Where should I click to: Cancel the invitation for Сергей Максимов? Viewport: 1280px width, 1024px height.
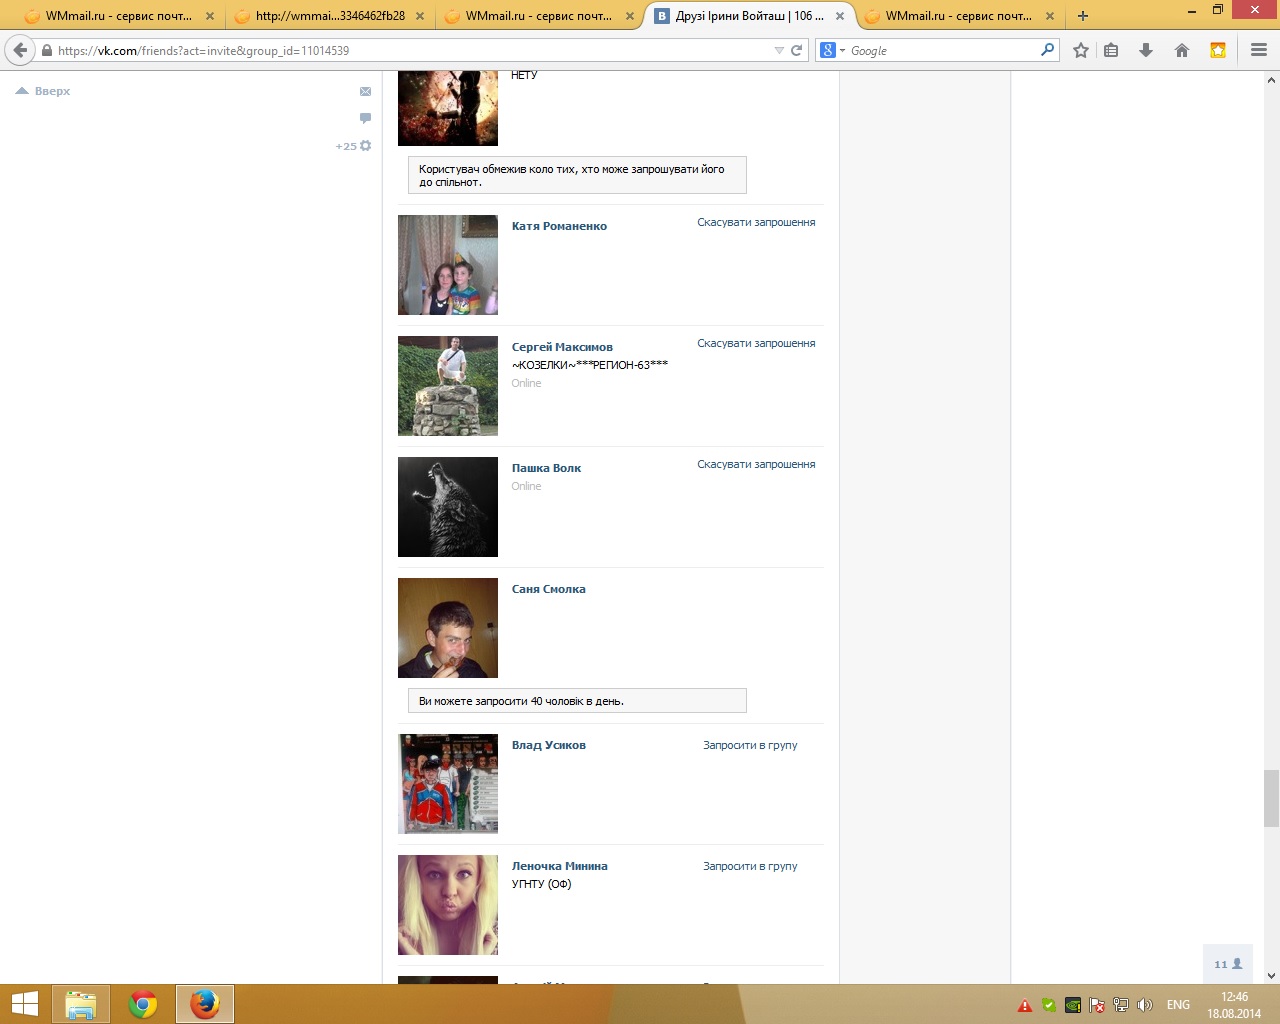pyautogui.click(x=756, y=343)
